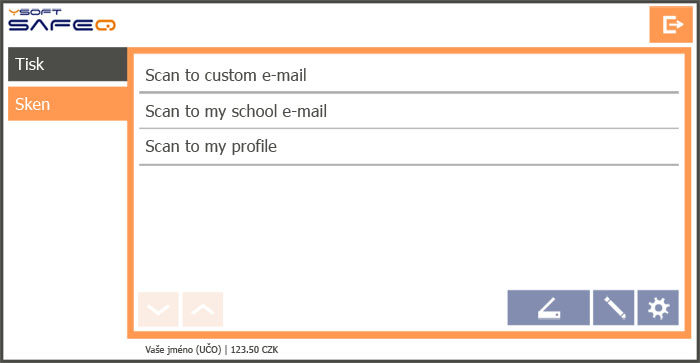The width and height of the screenshot is (700, 363).
Task: Click the up chevron arrow button
Action: [203, 309]
